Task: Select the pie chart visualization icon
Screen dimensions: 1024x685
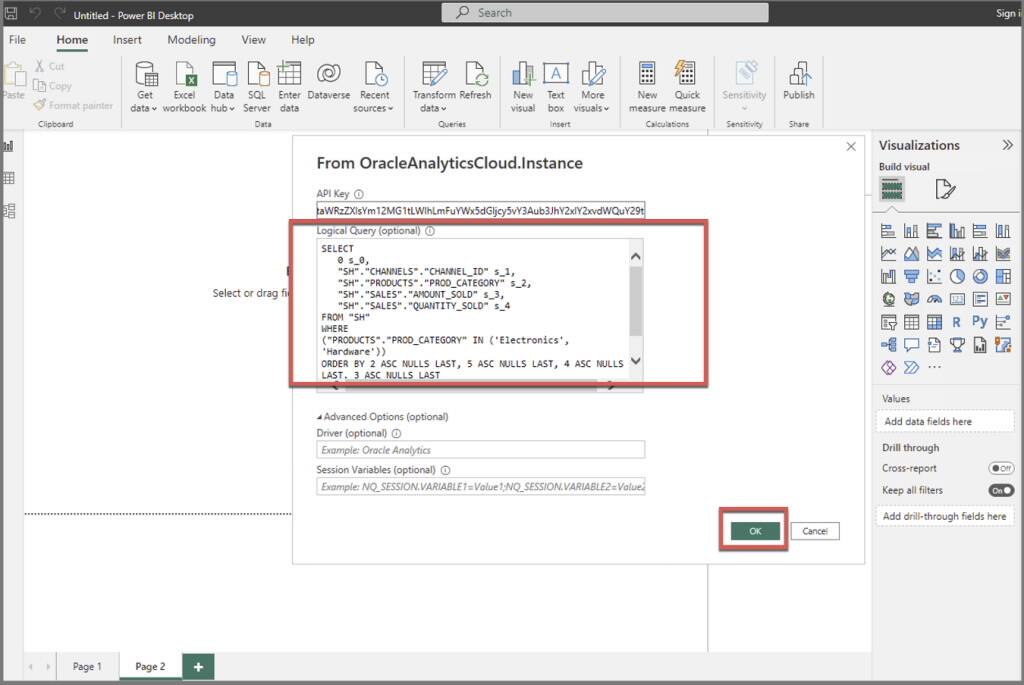Action: [x=956, y=276]
